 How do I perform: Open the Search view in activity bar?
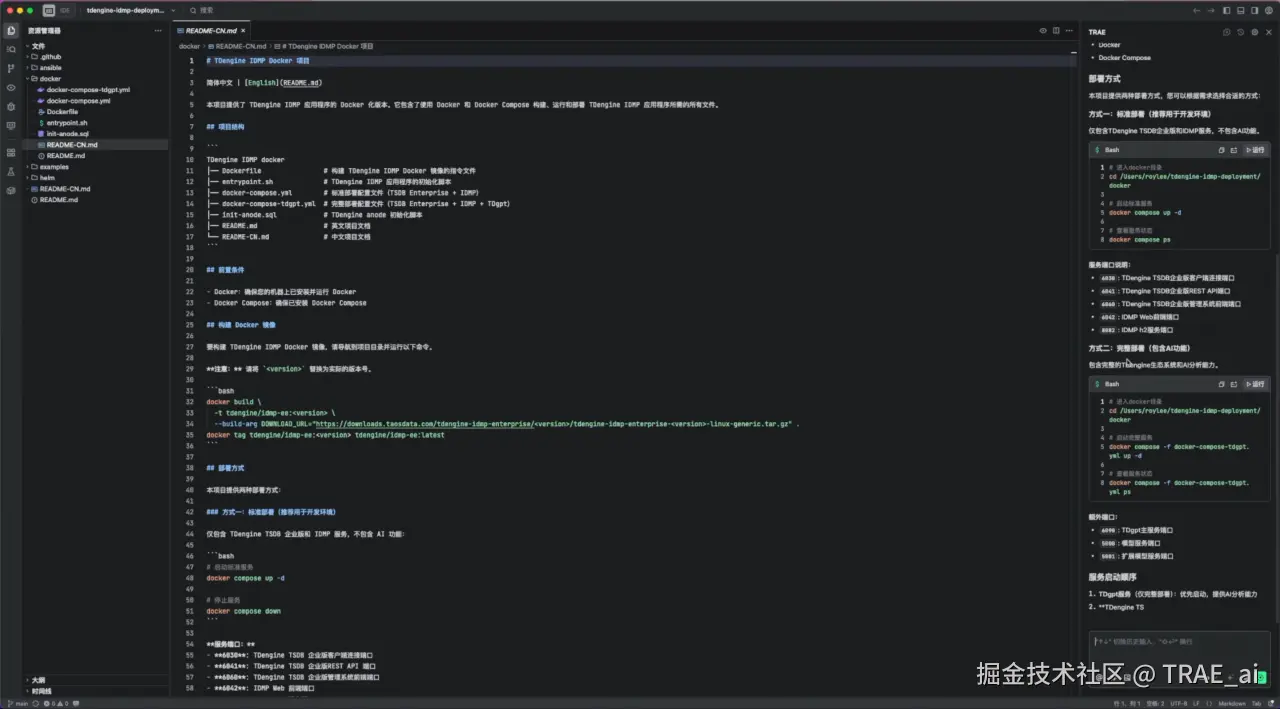(11, 49)
